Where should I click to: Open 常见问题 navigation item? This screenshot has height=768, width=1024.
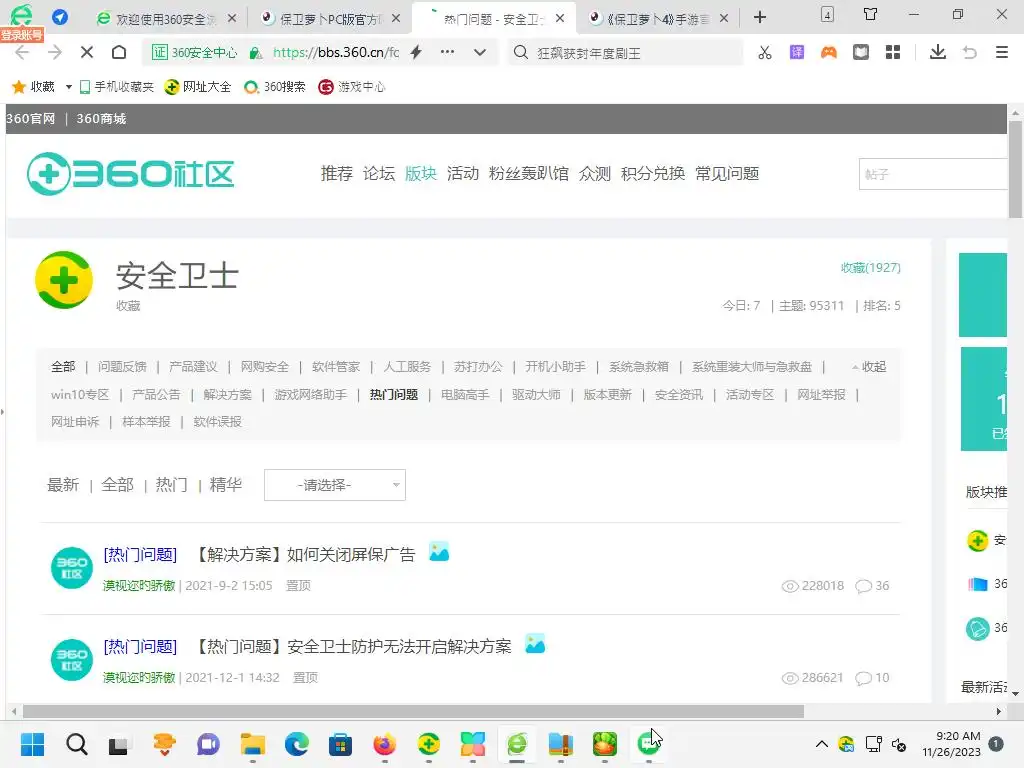(727, 174)
